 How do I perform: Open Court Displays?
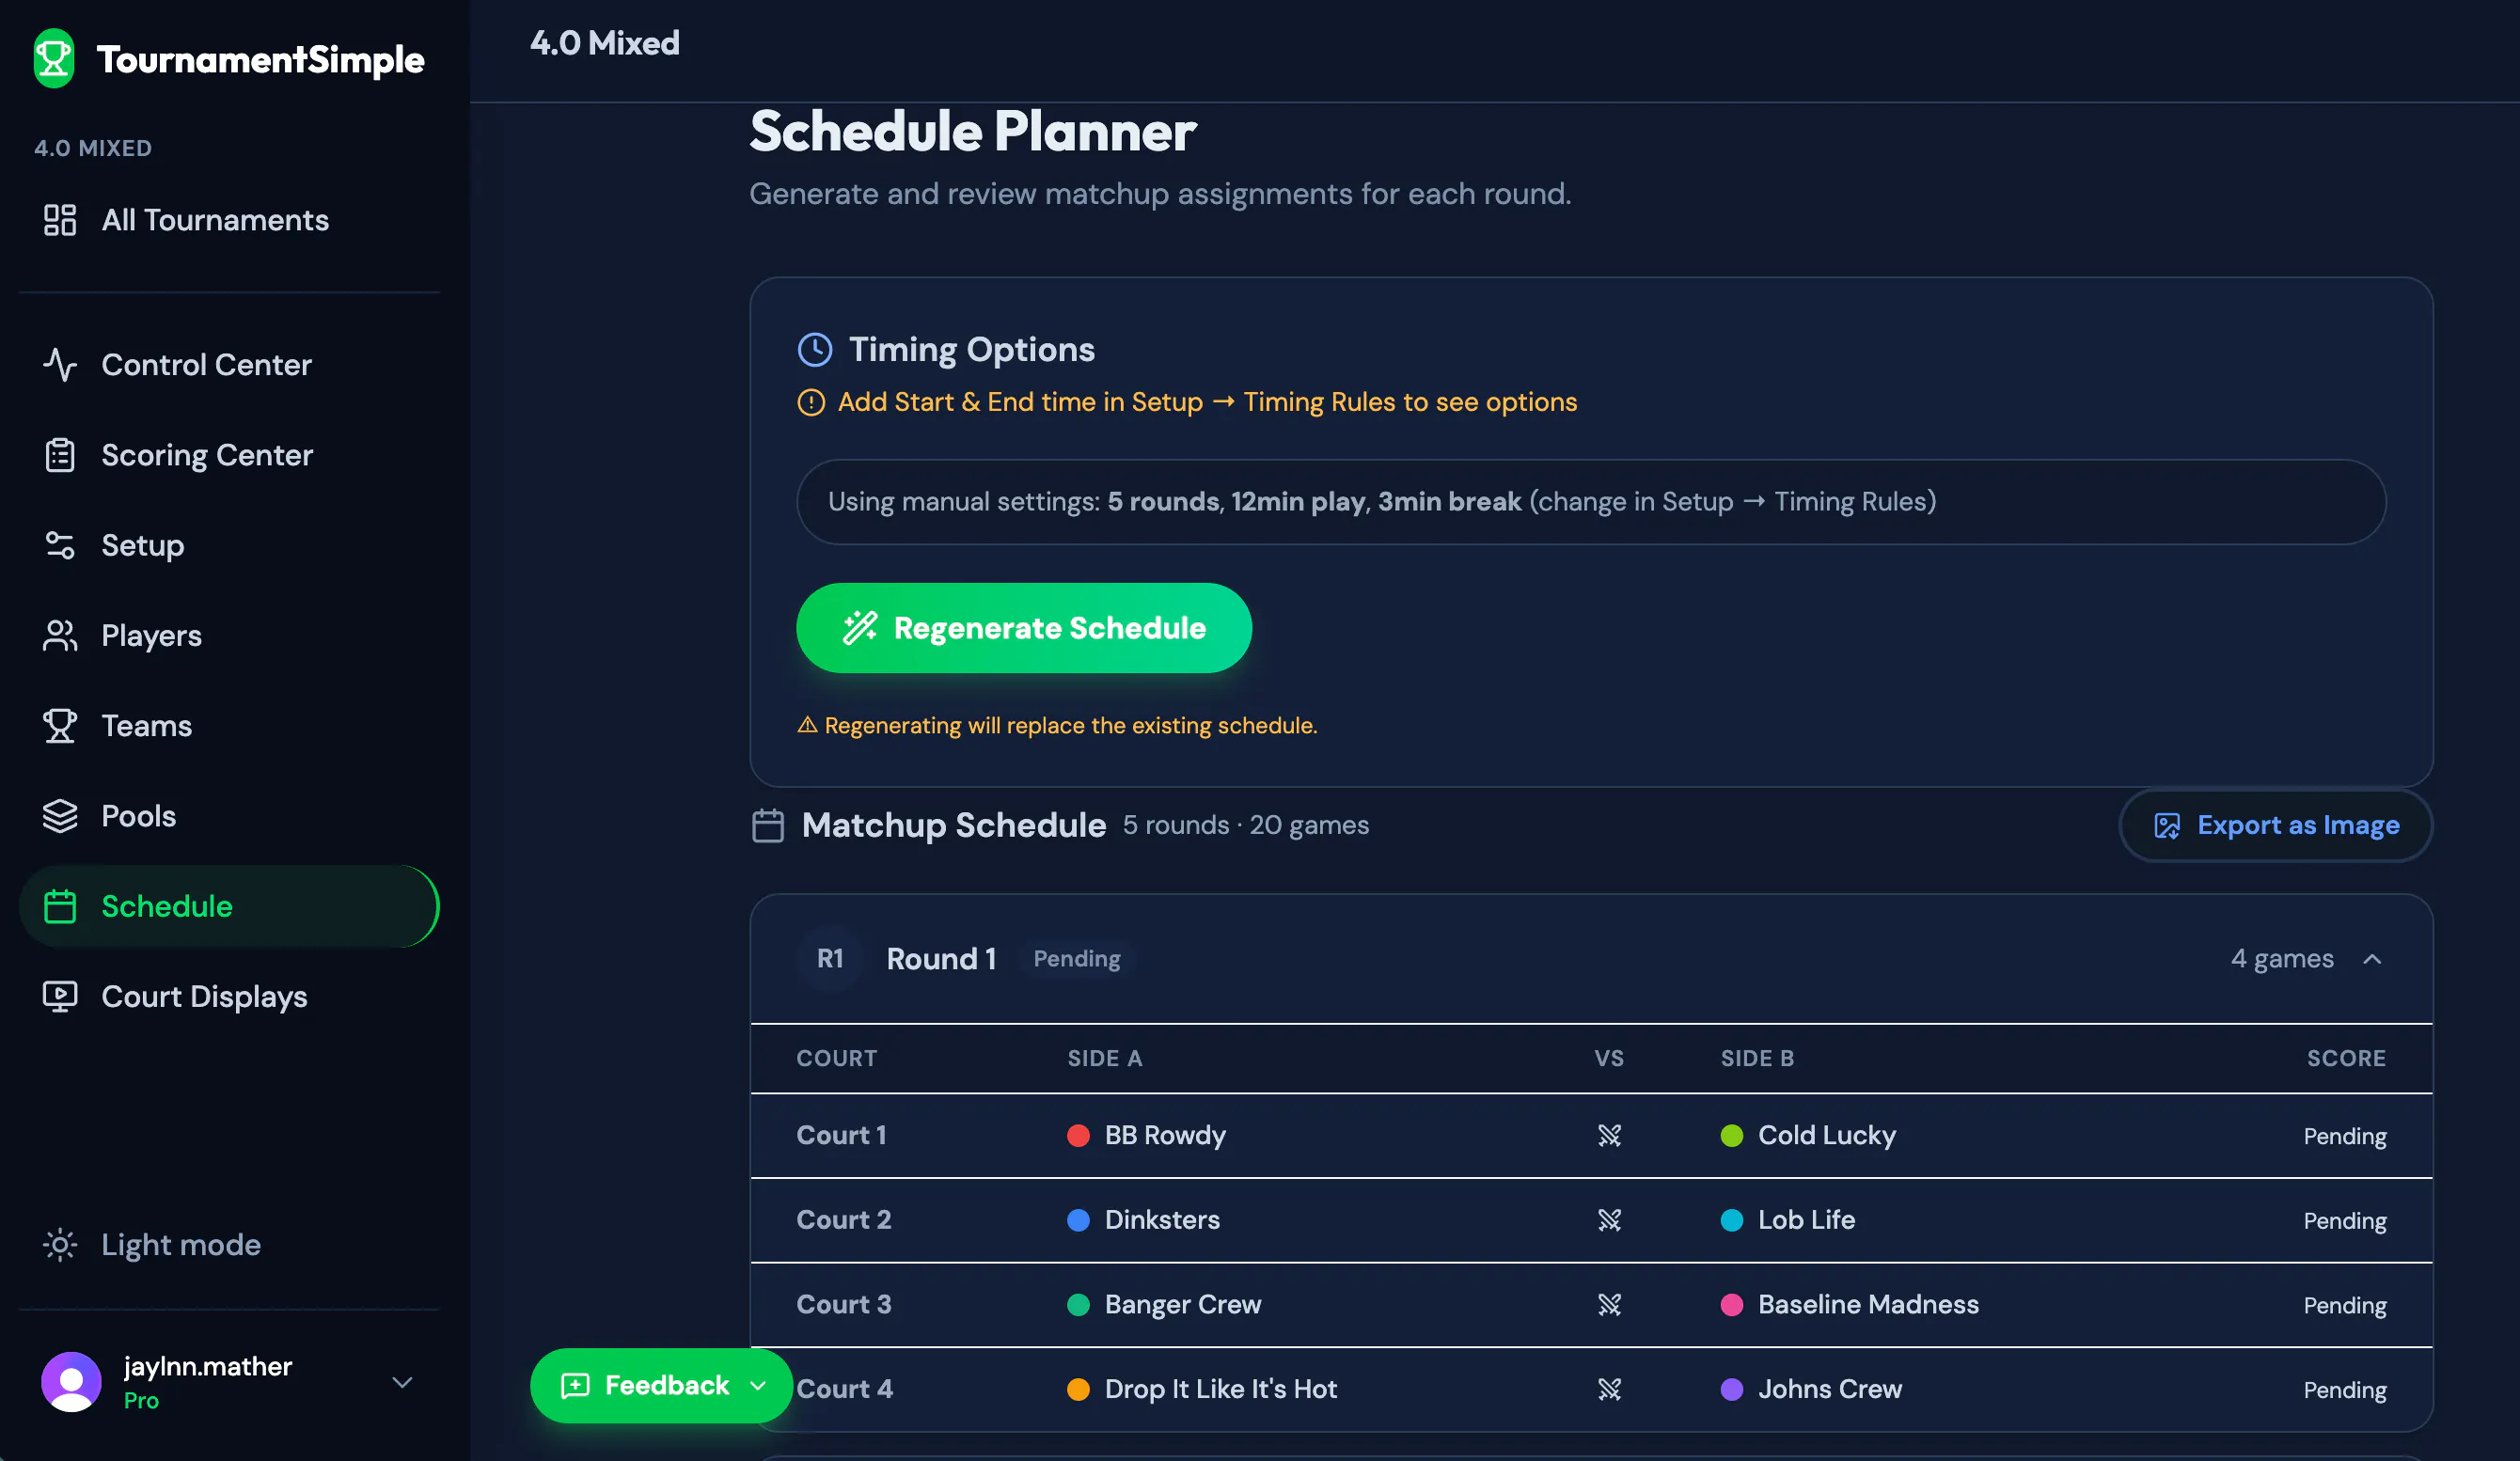click(229, 997)
